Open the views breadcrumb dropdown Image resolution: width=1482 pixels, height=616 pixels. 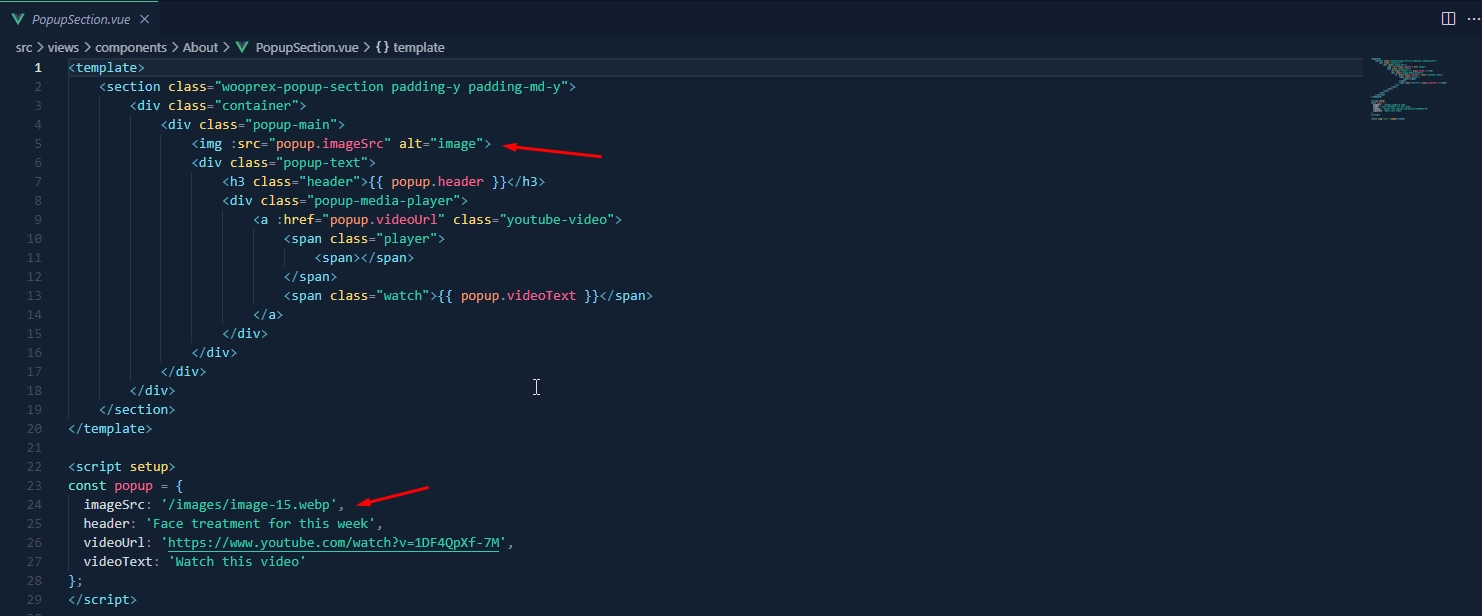click(x=63, y=47)
